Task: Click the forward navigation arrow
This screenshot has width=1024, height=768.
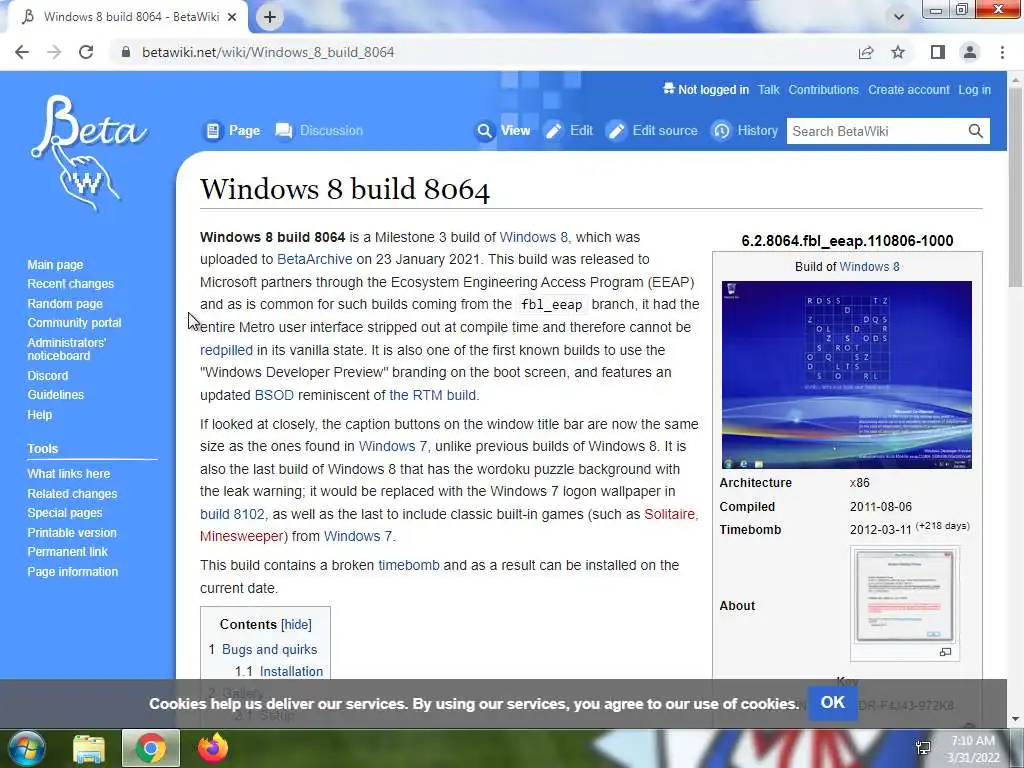Action: 54,52
